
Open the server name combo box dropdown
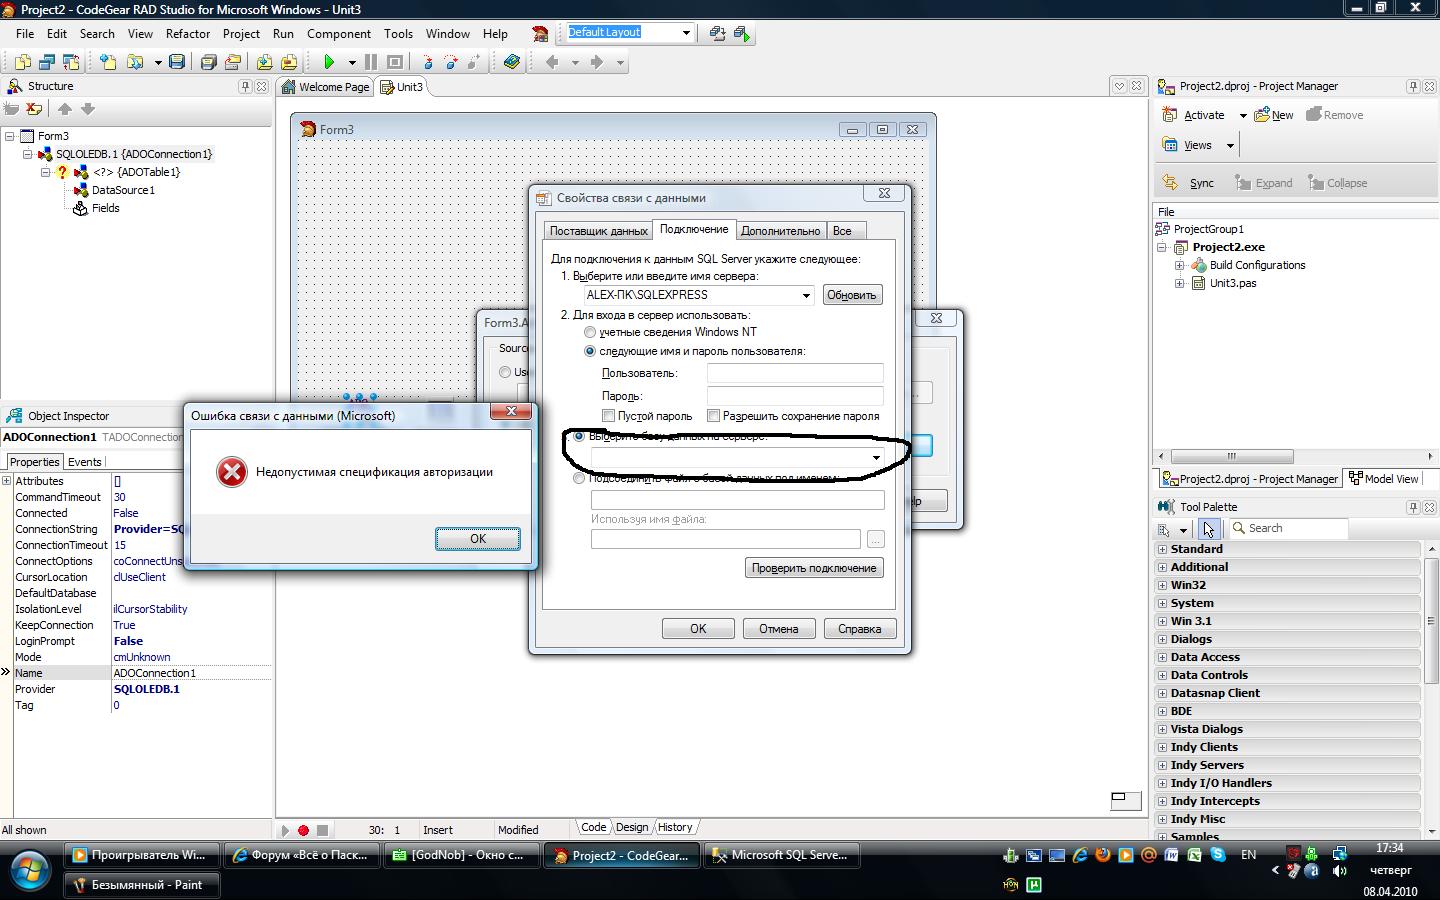(x=805, y=295)
